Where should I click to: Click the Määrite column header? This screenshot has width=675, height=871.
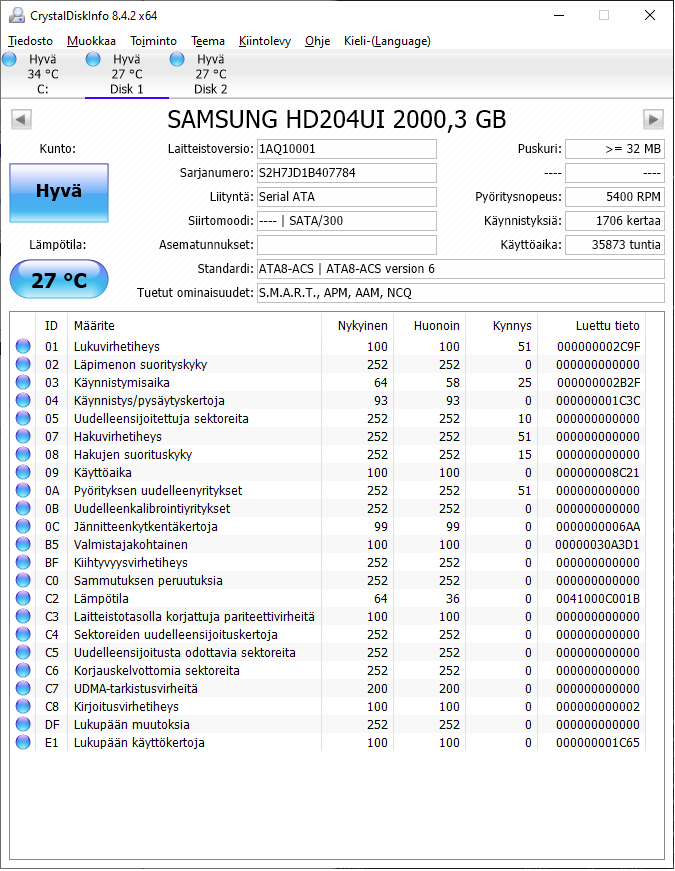pyautogui.click(x=194, y=326)
